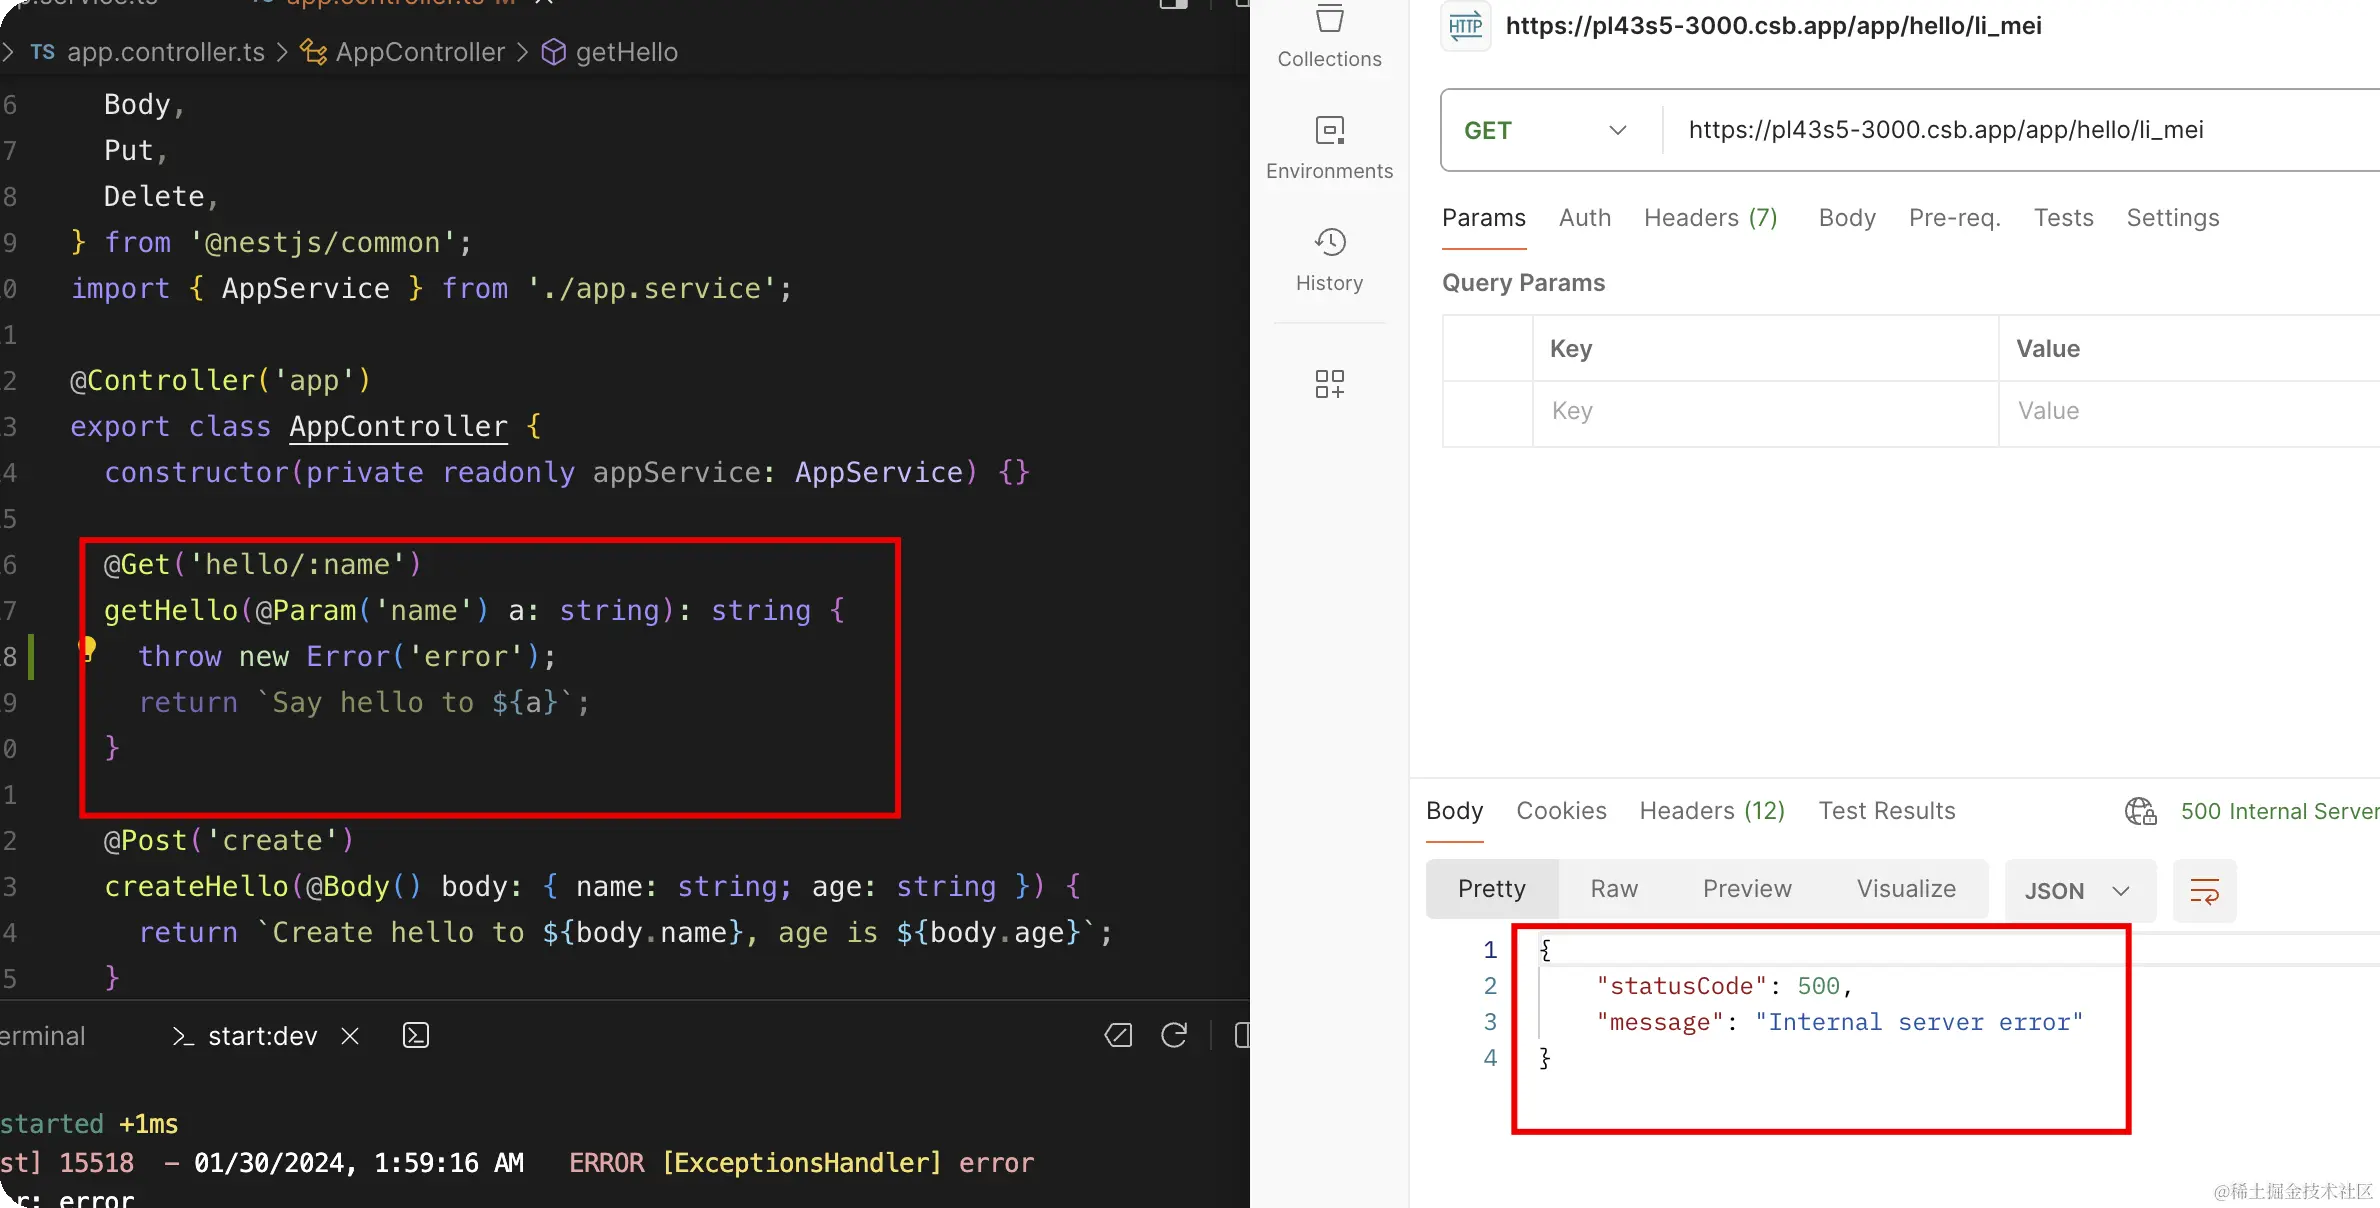Click the 'statusCode' key in response
Image resolution: width=2380 pixels, height=1208 pixels.
tap(1681, 986)
